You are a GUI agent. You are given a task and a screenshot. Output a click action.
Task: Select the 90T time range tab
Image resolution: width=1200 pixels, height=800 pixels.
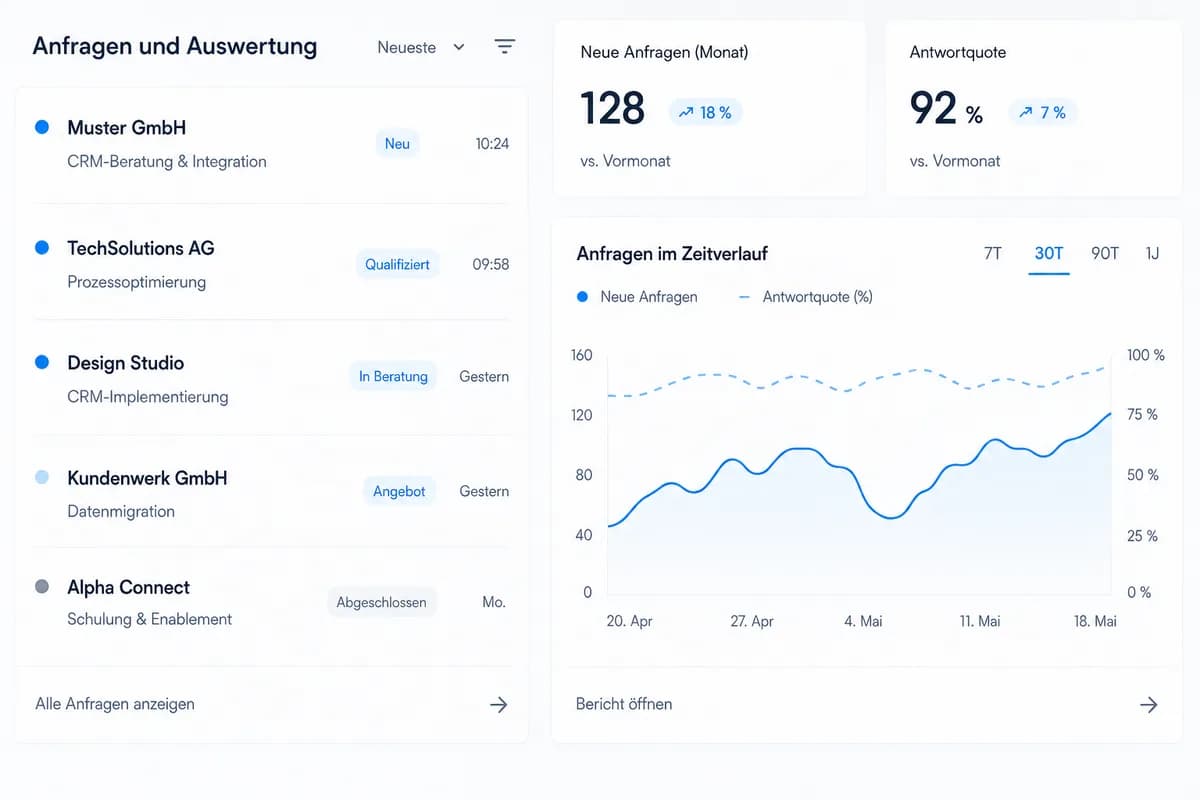click(1105, 254)
